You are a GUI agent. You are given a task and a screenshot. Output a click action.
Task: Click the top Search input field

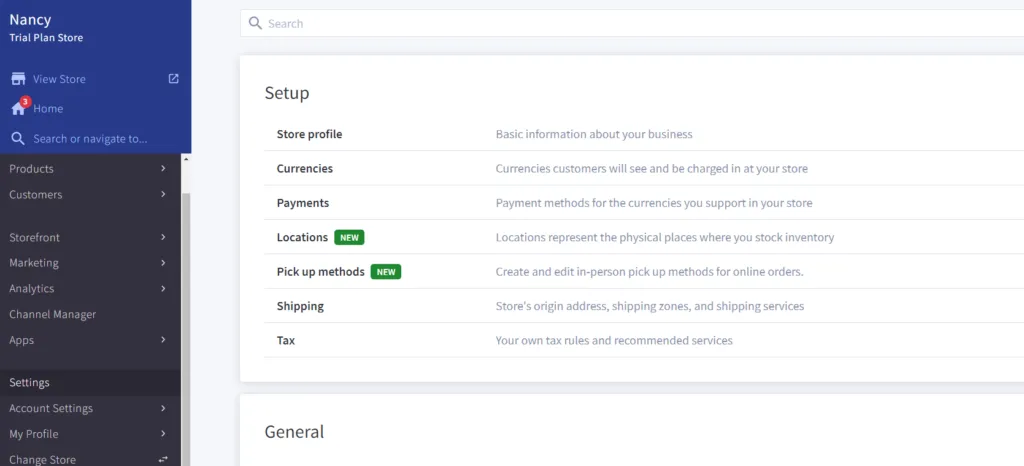point(632,23)
